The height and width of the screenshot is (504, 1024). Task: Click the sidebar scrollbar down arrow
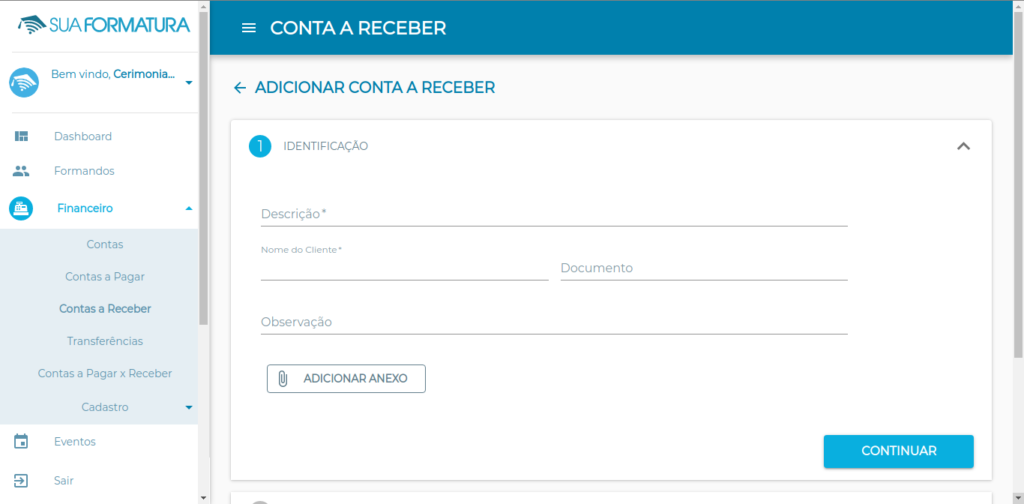tap(203, 498)
